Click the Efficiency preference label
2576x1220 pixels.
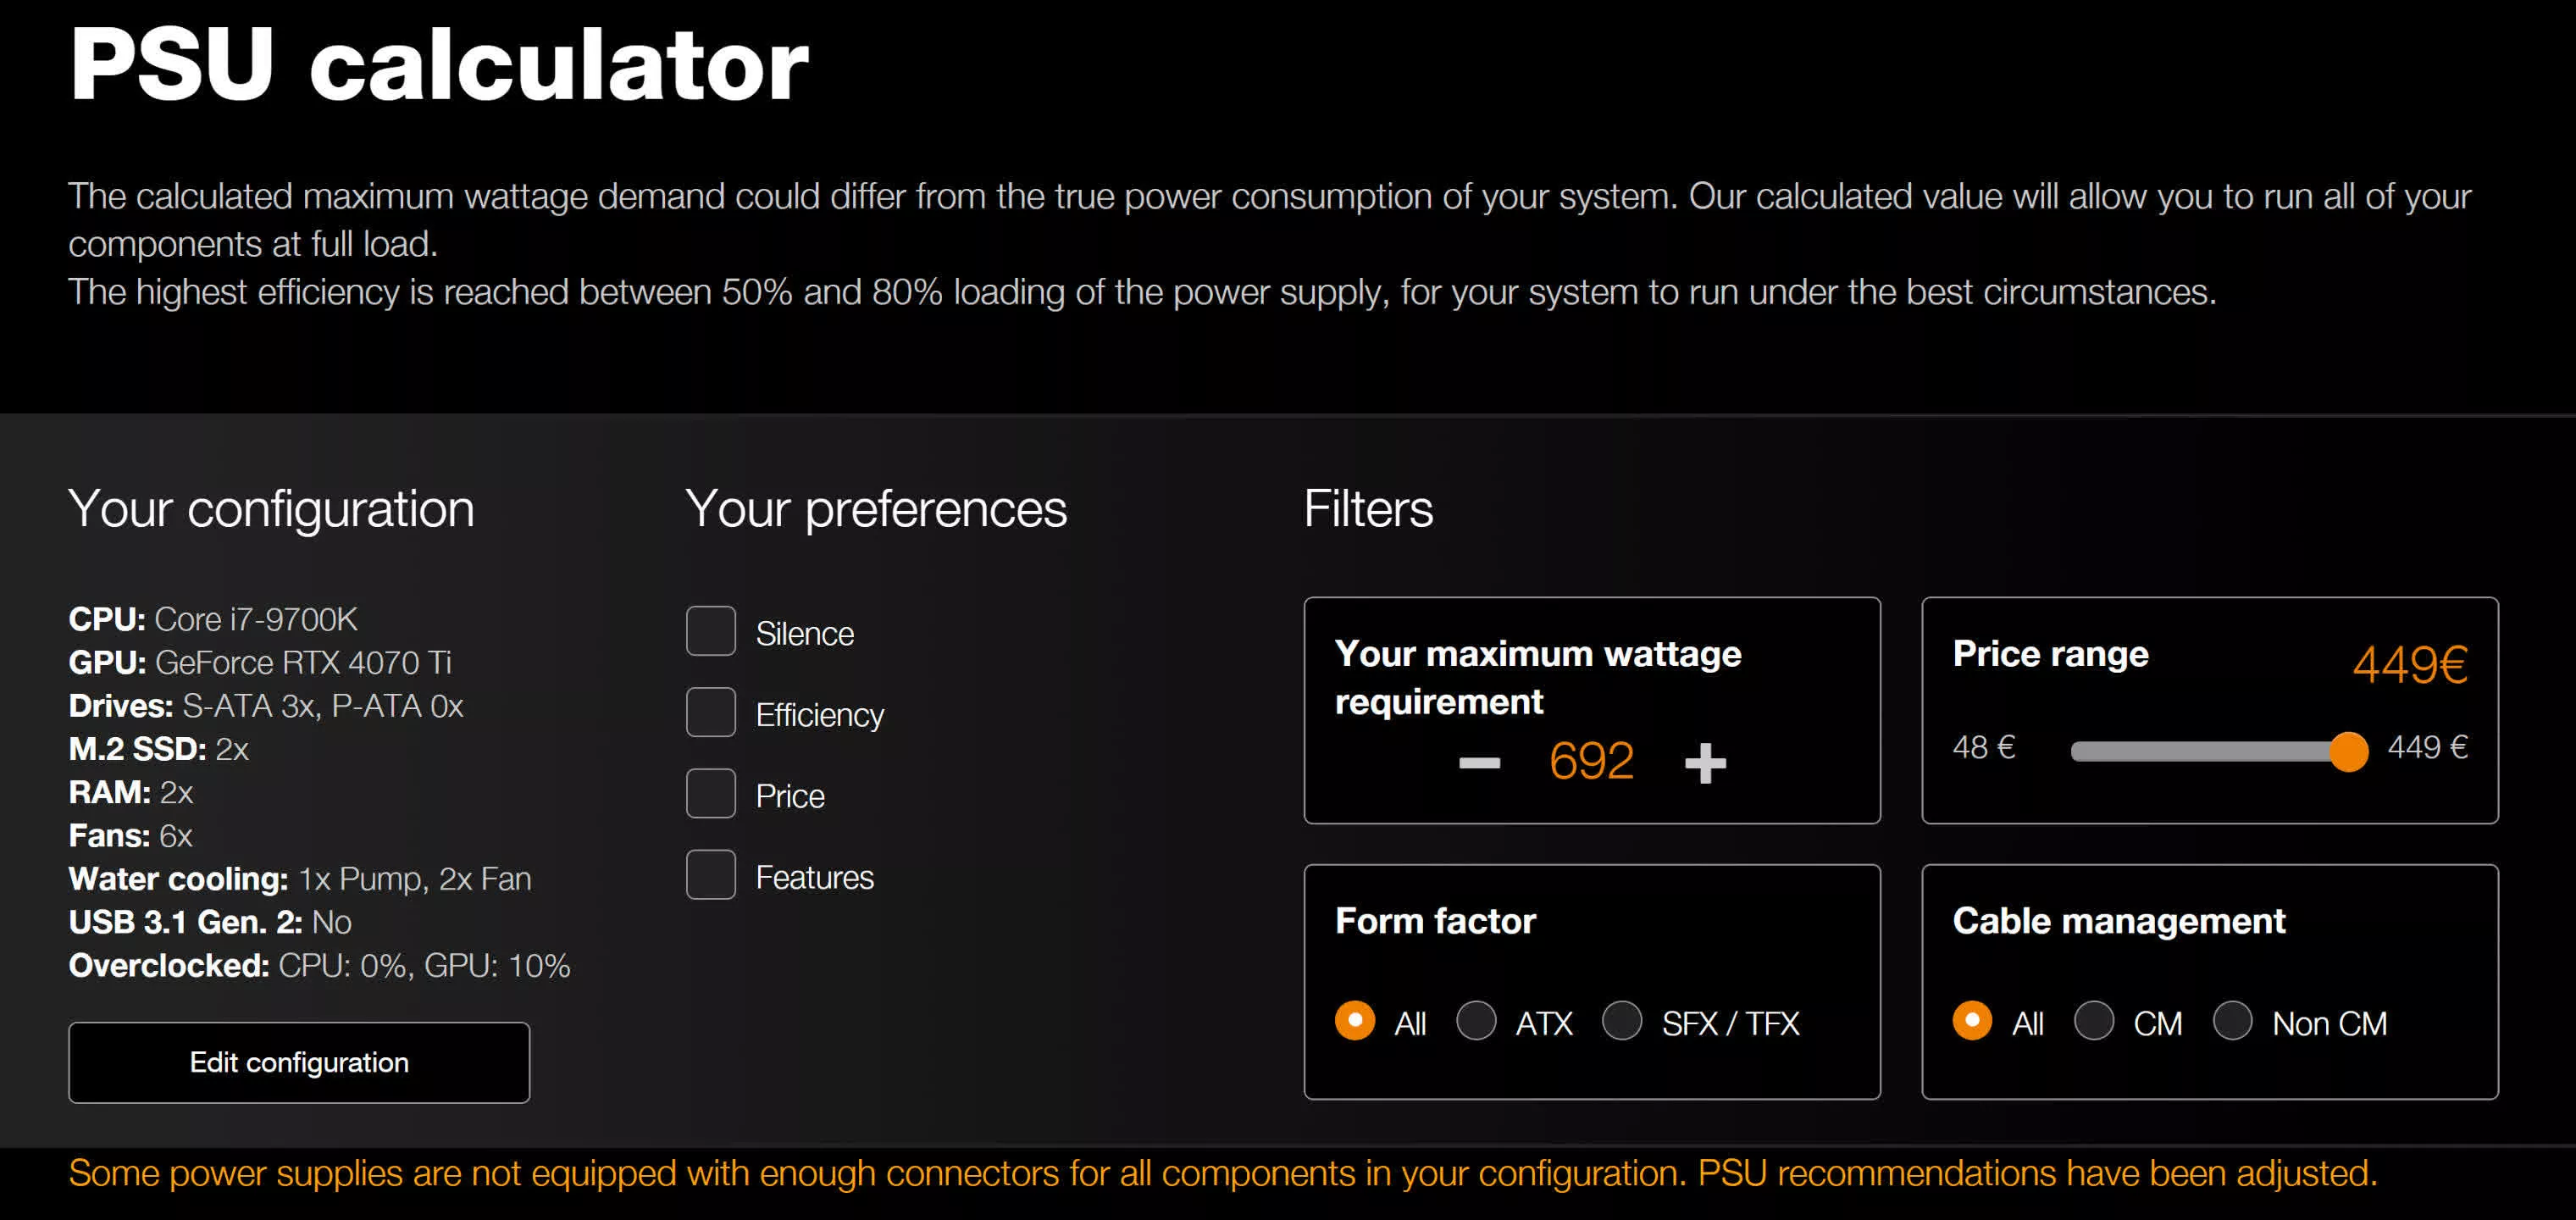coord(819,715)
